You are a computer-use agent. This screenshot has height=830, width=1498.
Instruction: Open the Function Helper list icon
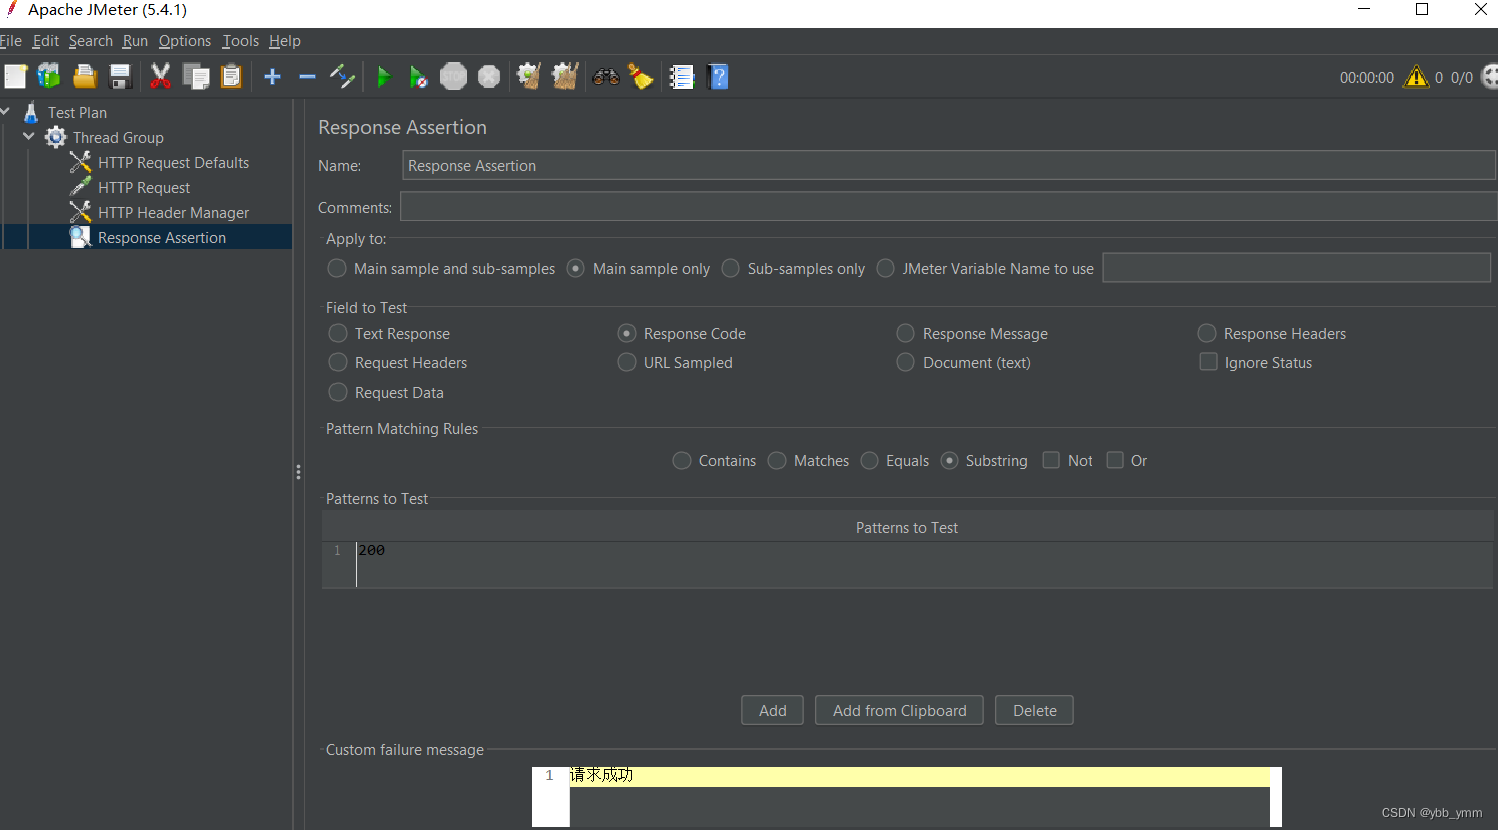tap(682, 77)
